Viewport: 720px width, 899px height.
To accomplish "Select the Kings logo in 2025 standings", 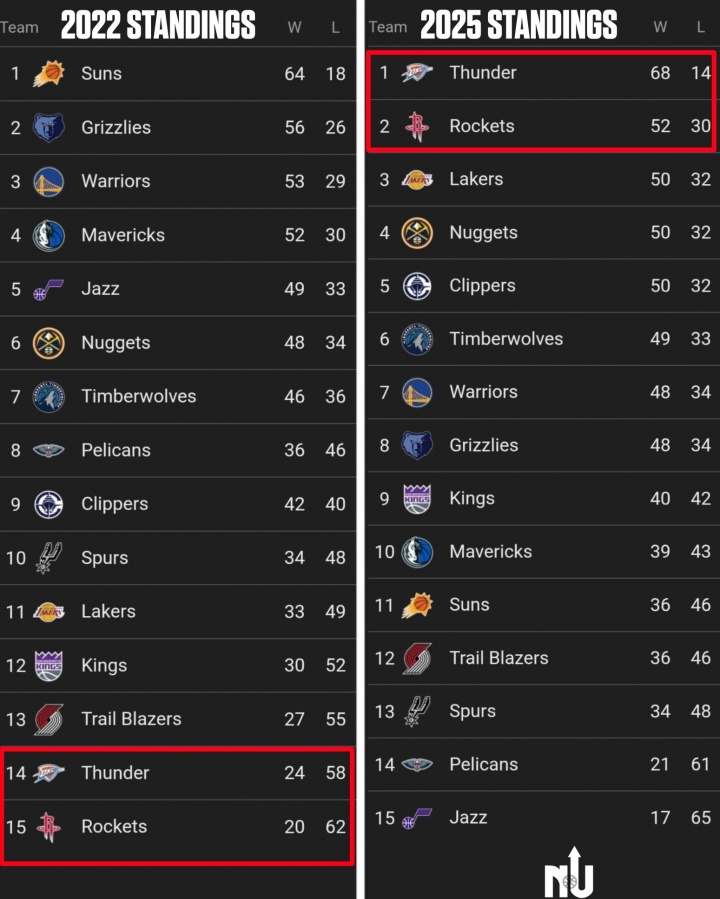I will (417, 499).
